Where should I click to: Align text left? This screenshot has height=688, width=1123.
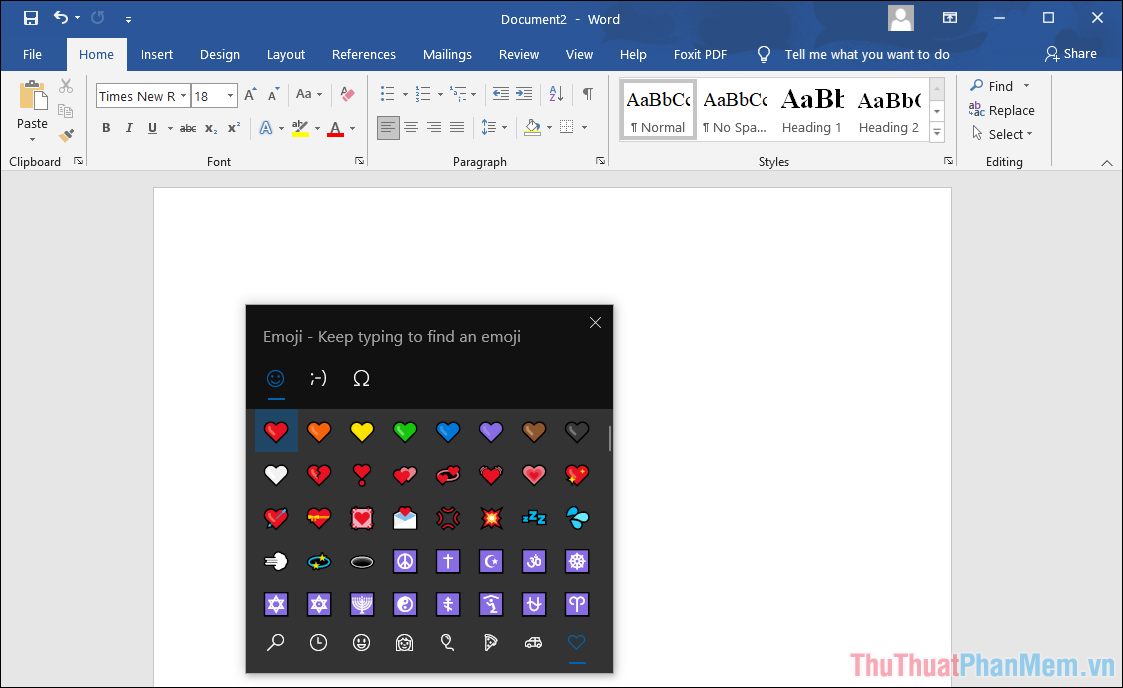387,128
